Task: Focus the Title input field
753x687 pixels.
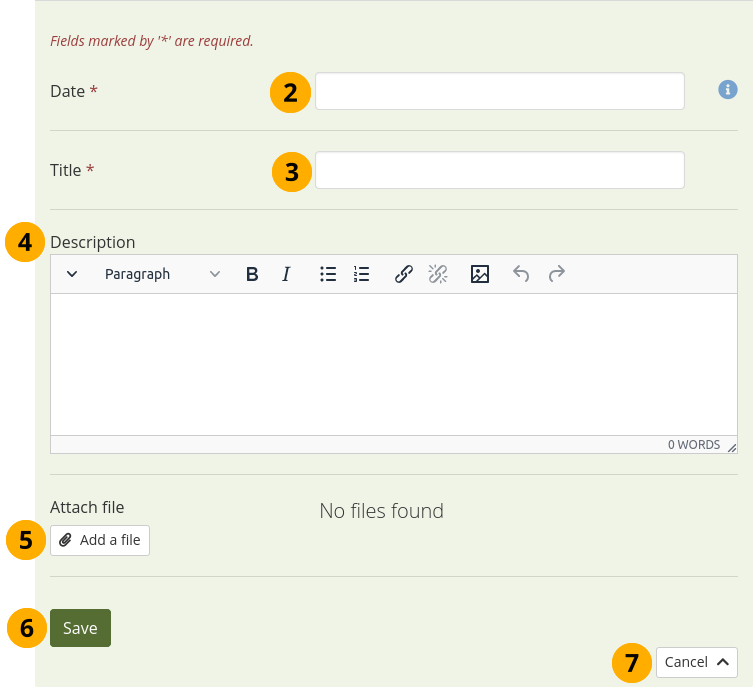Action: tap(499, 170)
